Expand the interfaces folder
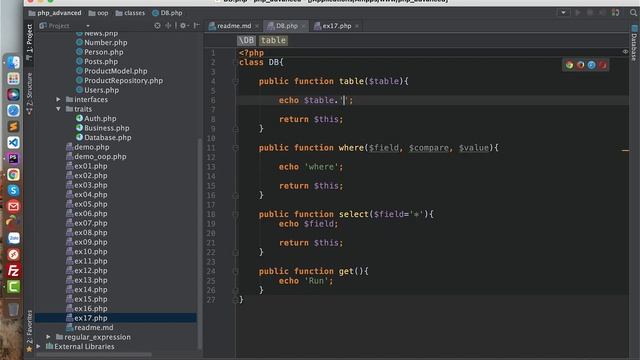Viewport: 640px width, 360px height. pyautogui.click(x=58, y=100)
